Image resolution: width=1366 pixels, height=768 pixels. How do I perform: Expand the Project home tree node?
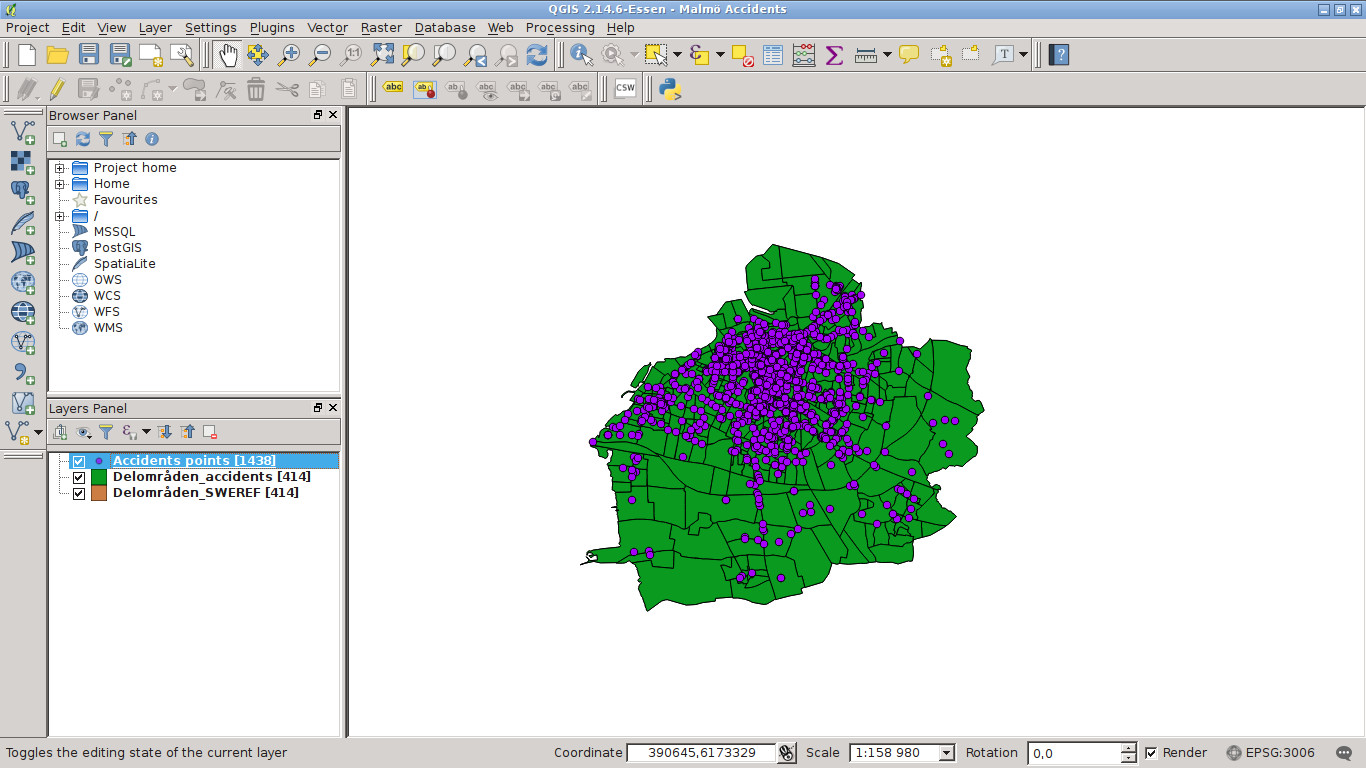[60, 168]
